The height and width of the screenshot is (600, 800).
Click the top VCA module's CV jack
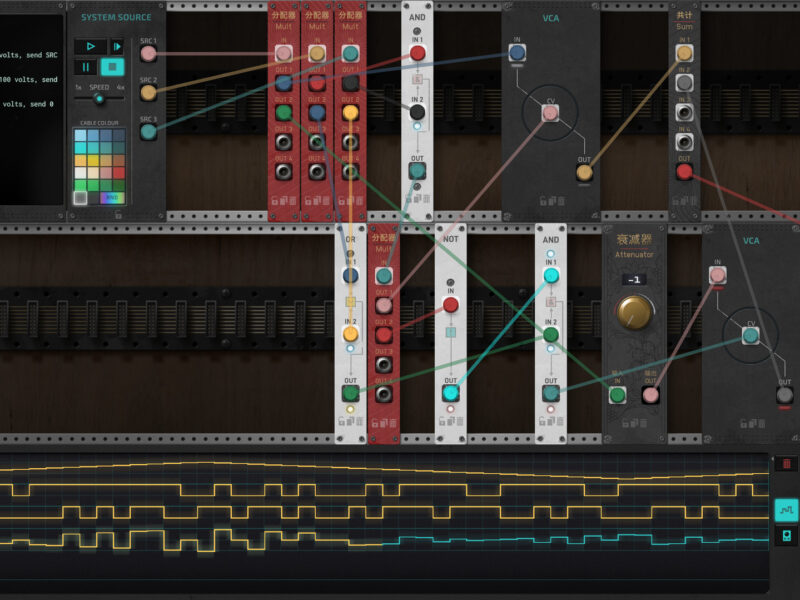549,114
